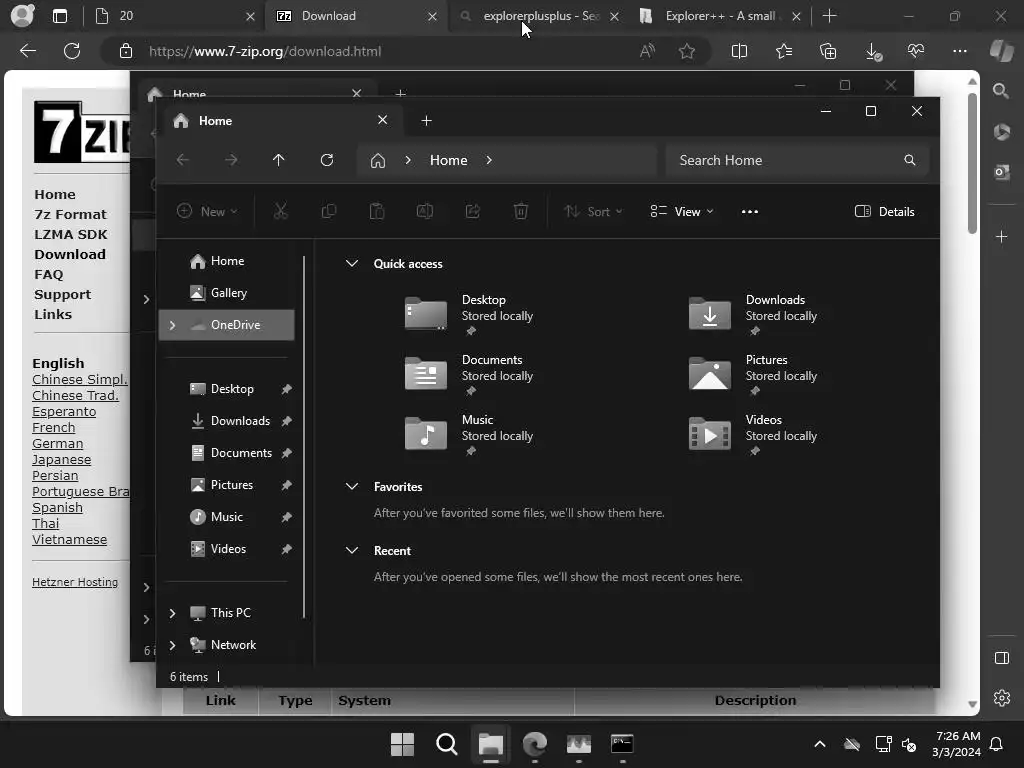
Task: Click the Rename icon in File Explorer toolbar
Action: 424,211
